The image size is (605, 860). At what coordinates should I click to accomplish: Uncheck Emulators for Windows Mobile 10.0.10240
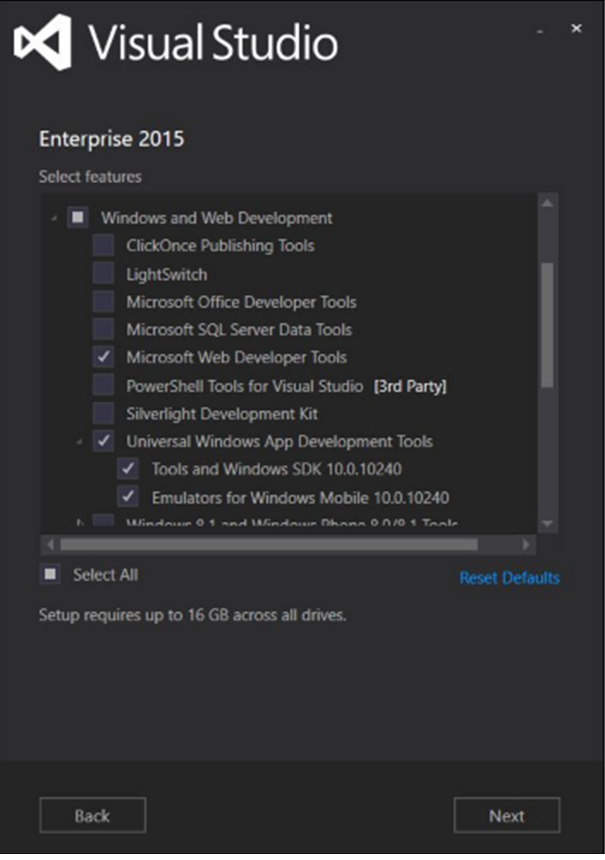(128, 497)
